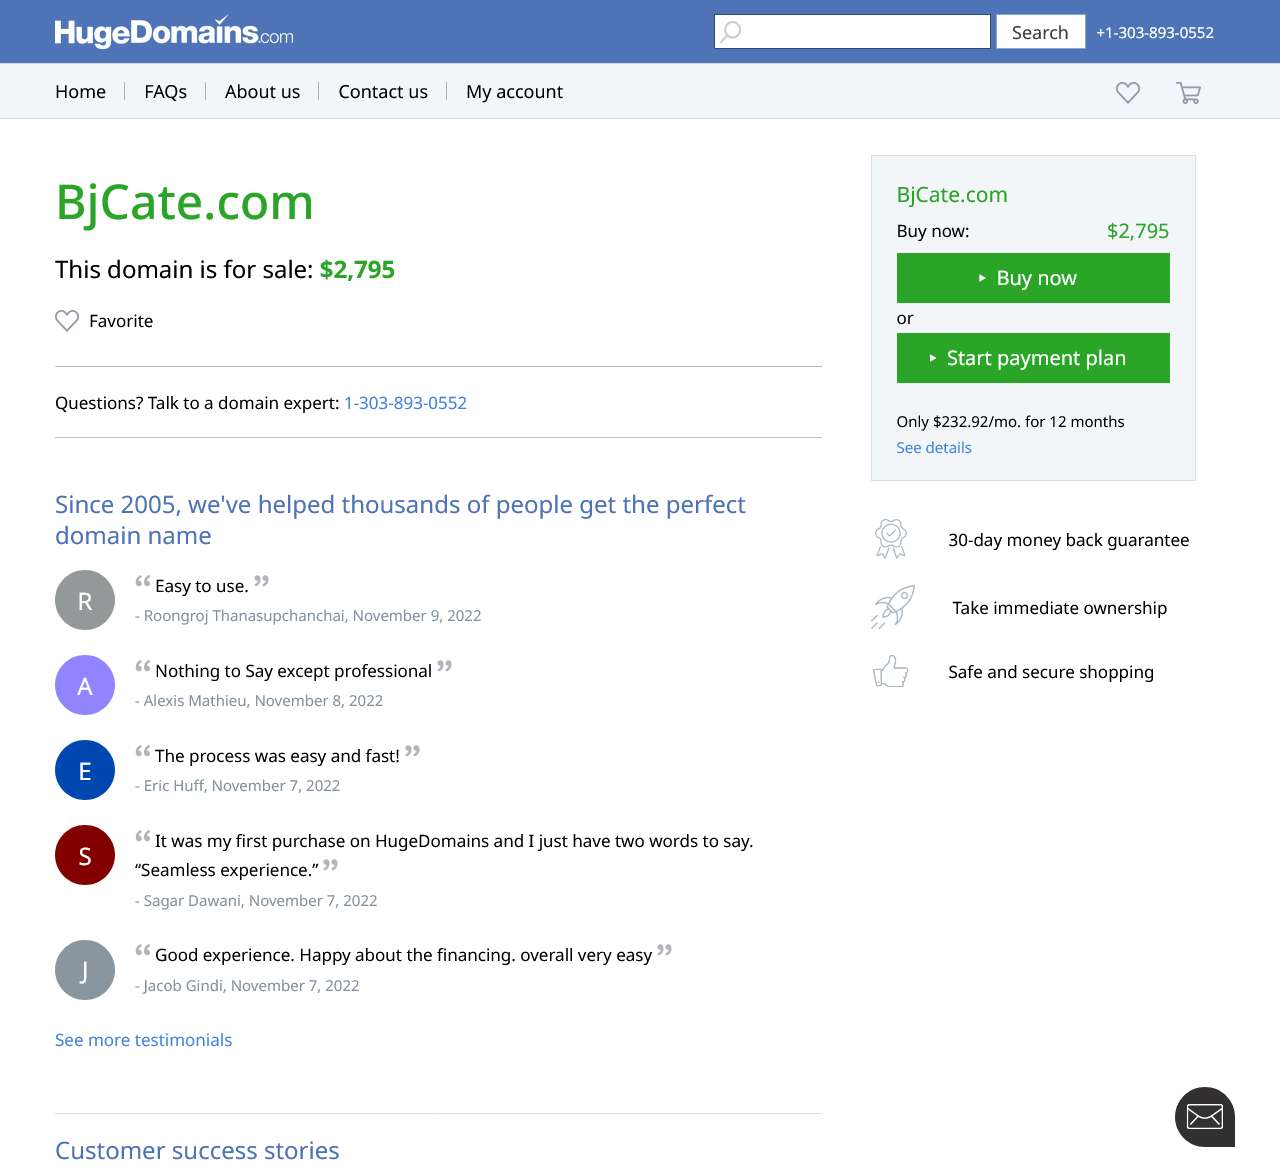Open the FAQs menu item
The width and height of the screenshot is (1280, 1167).
point(166,92)
